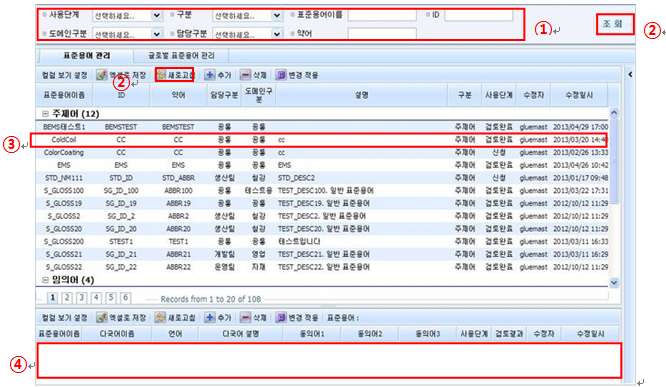Select the BEMS테스트1 row
The width and height of the screenshot is (666, 387).
[322, 127]
